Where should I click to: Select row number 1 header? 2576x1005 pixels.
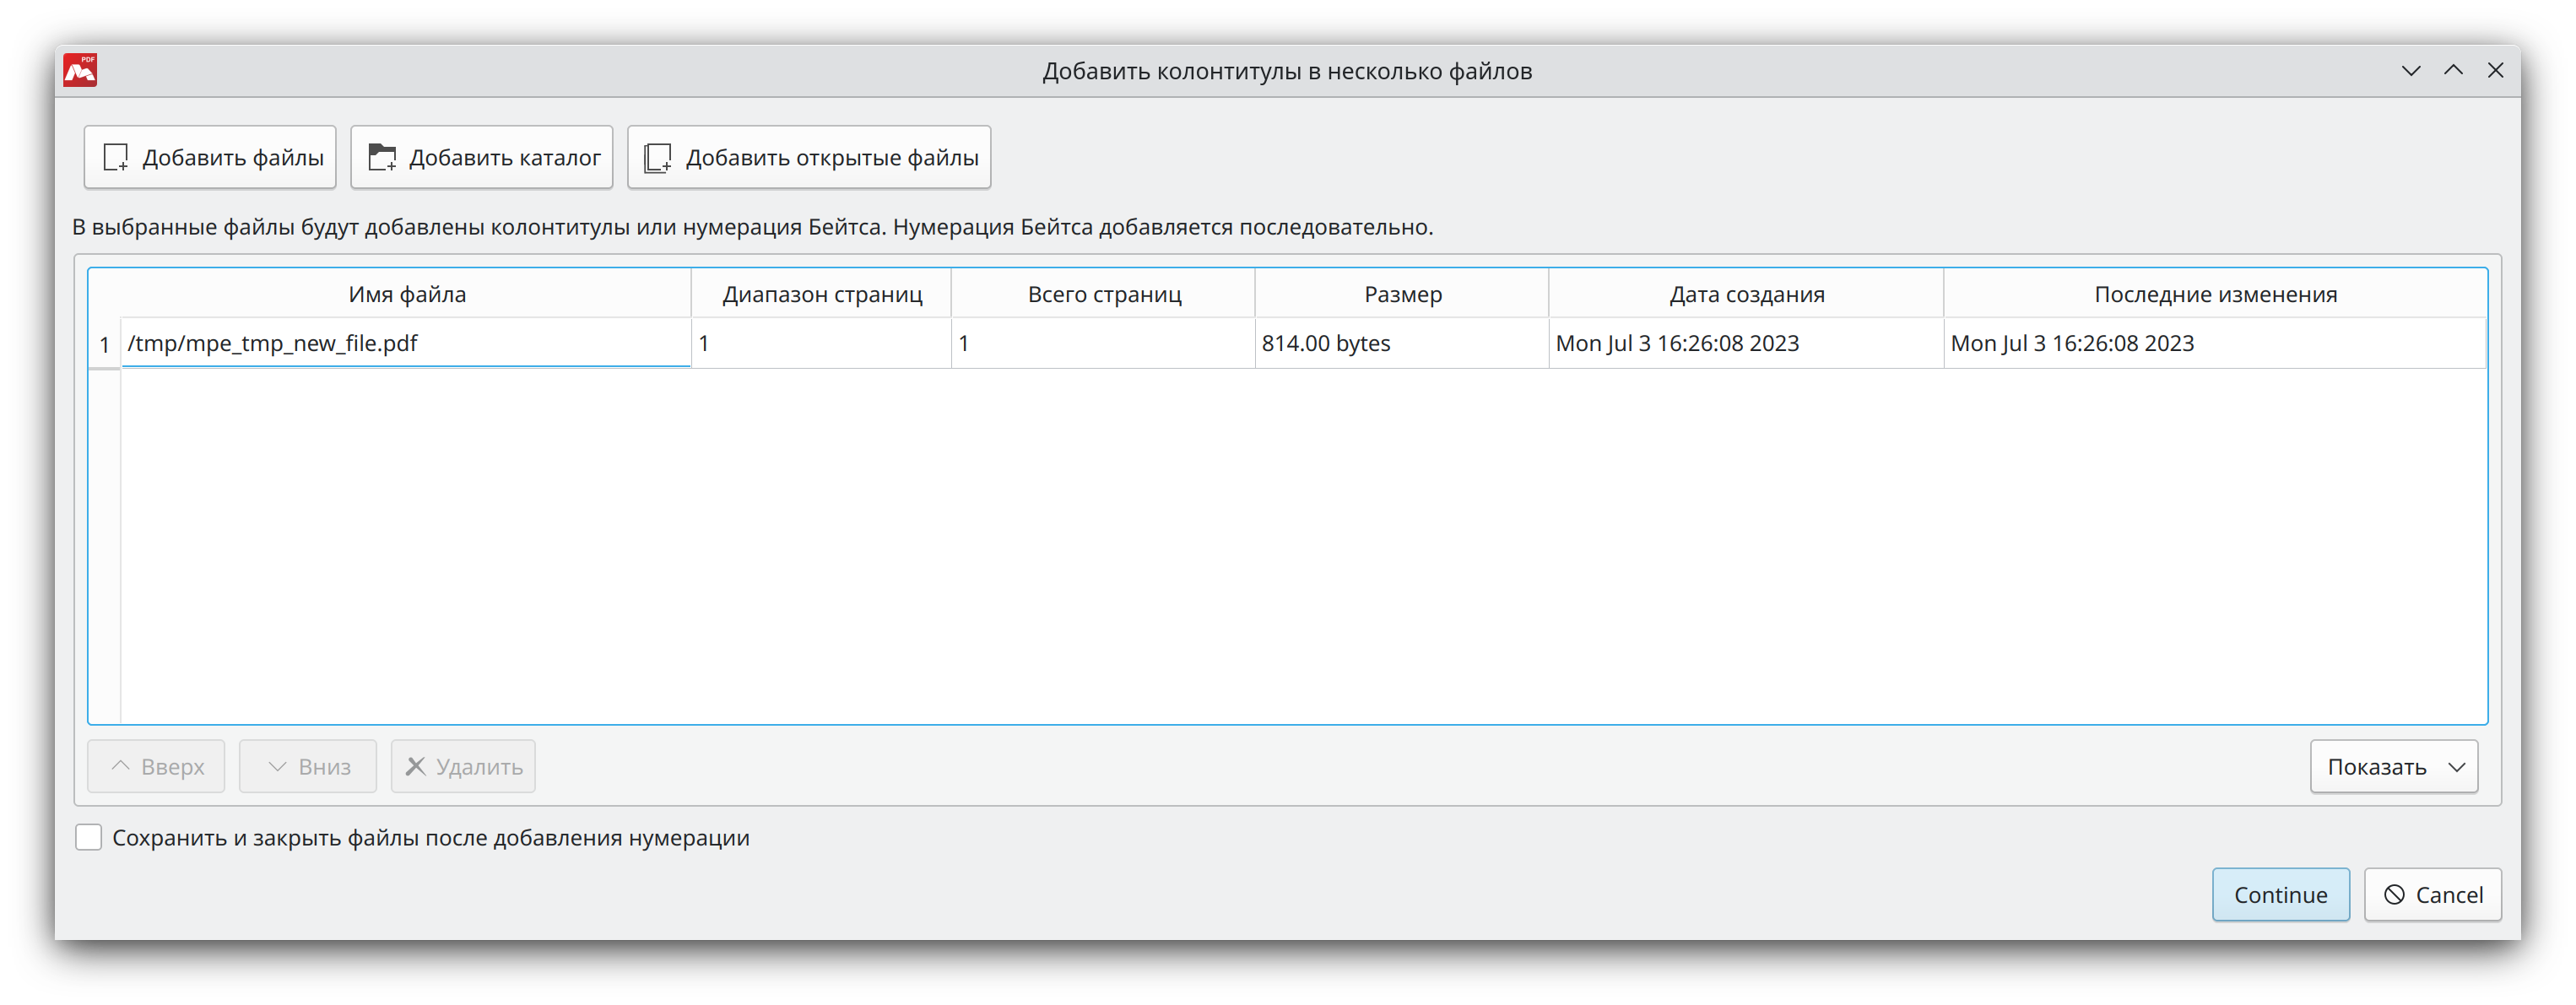[x=104, y=344]
